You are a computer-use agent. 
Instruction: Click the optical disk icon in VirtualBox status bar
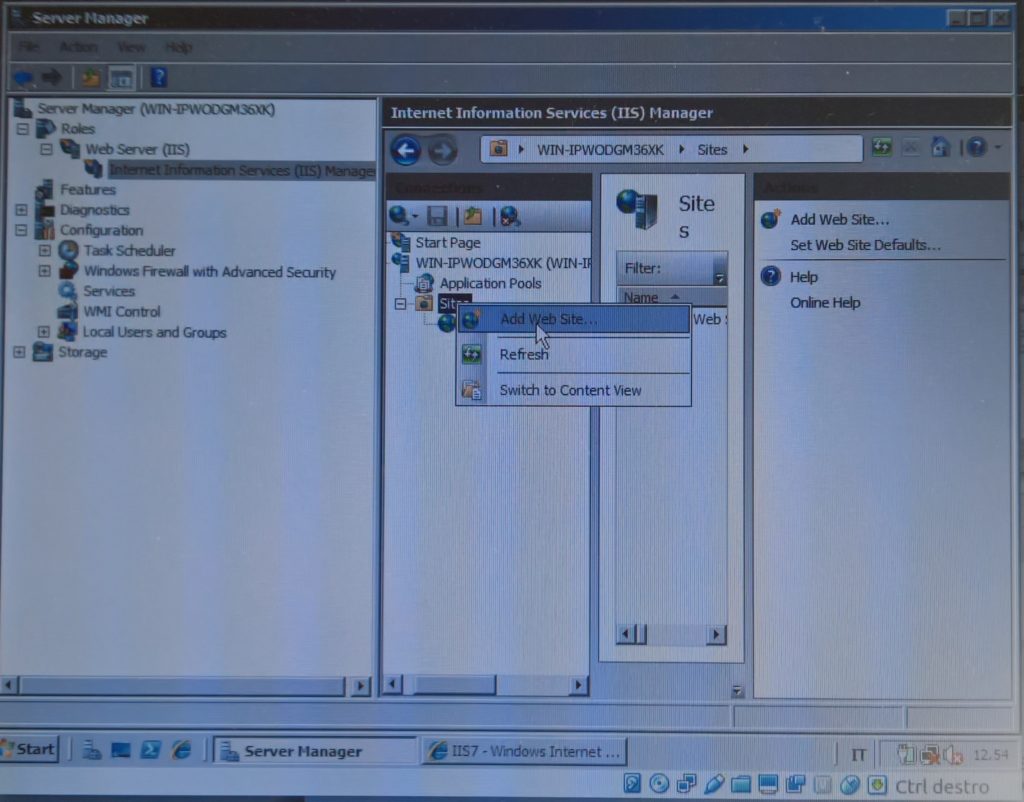click(659, 784)
